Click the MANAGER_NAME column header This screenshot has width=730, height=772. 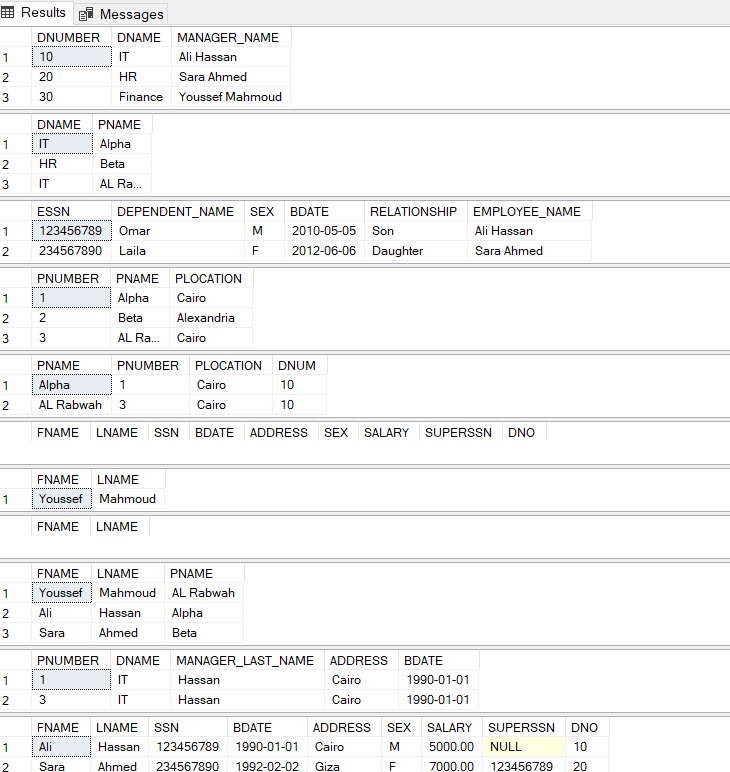(x=230, y=37)
